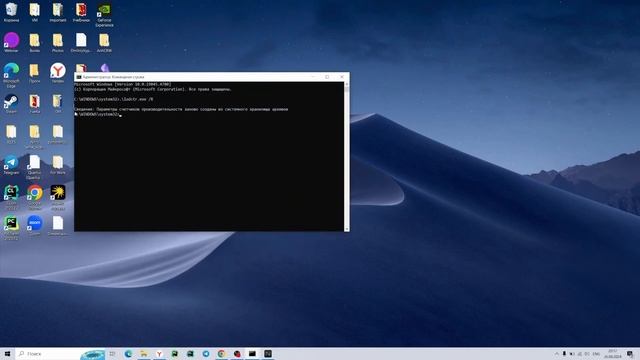Open the notification center icon
Screen dimensions: 640x360
click(630, 354)
